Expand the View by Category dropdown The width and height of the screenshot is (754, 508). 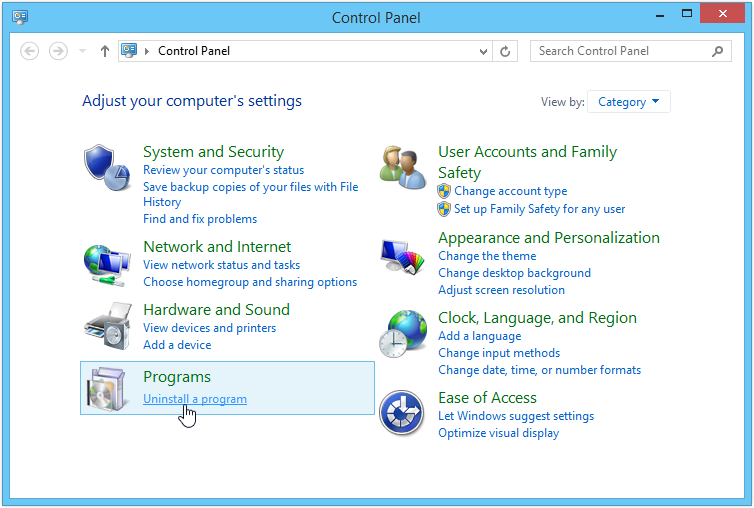(x=628, y=102)
